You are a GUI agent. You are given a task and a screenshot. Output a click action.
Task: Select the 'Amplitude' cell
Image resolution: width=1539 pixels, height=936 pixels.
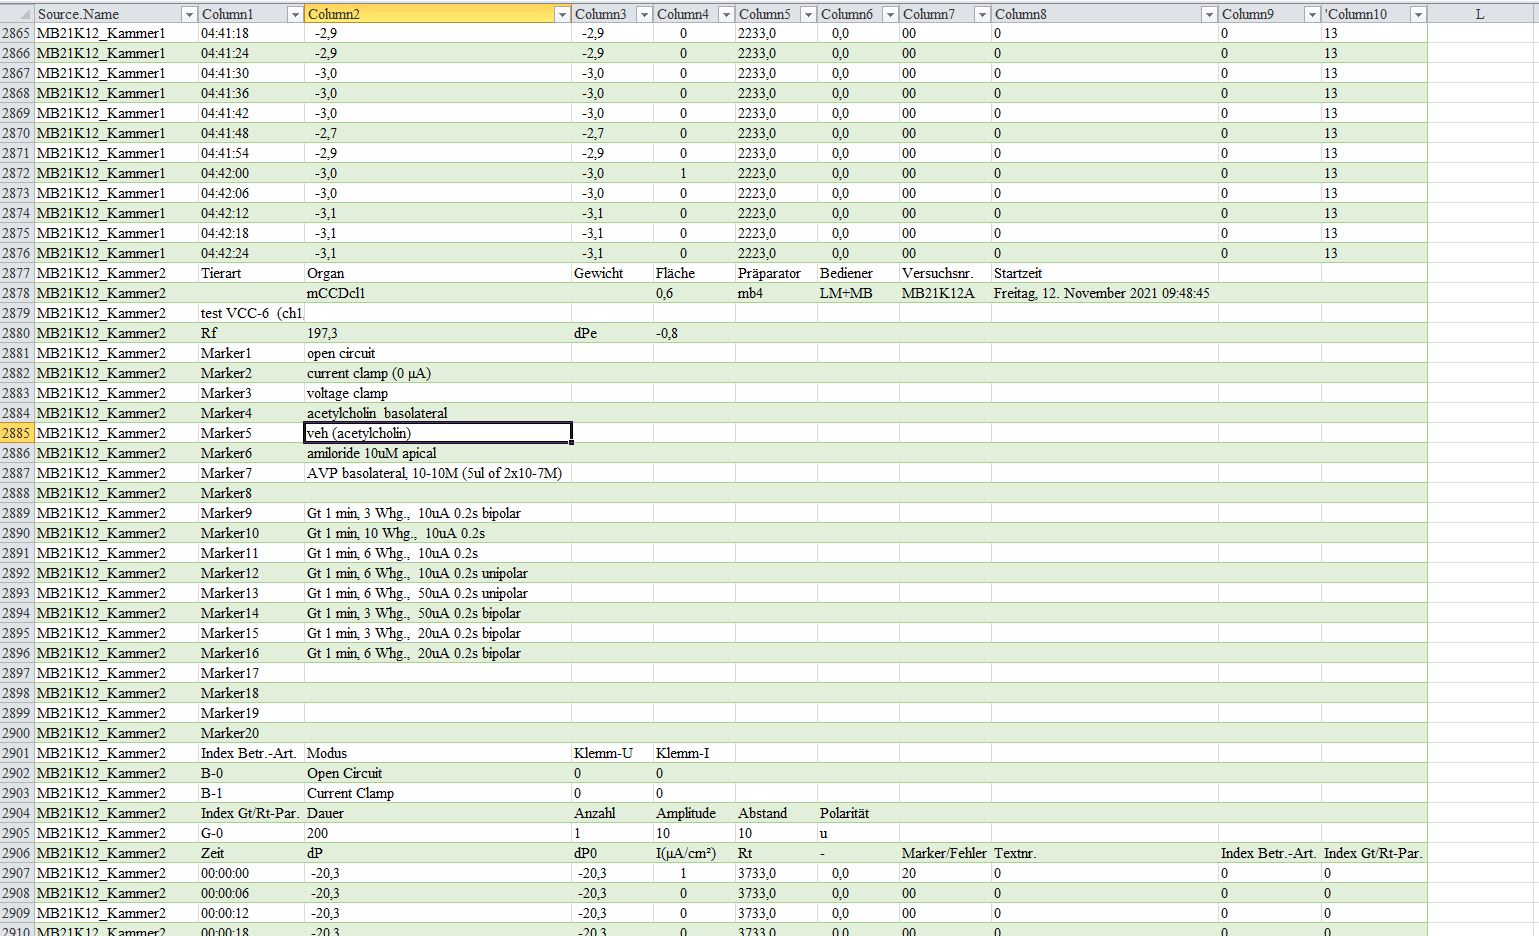694,813
